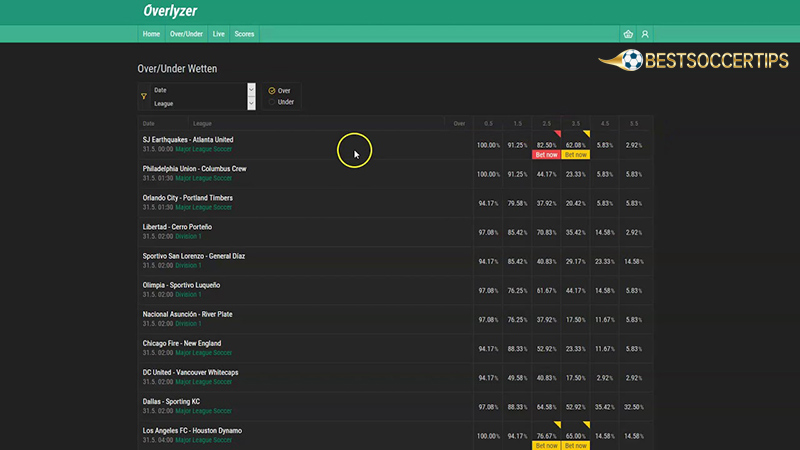Click 61.67% in Olimpia row
This screenshot has width=800, height=450.
(x=546, y=291)
